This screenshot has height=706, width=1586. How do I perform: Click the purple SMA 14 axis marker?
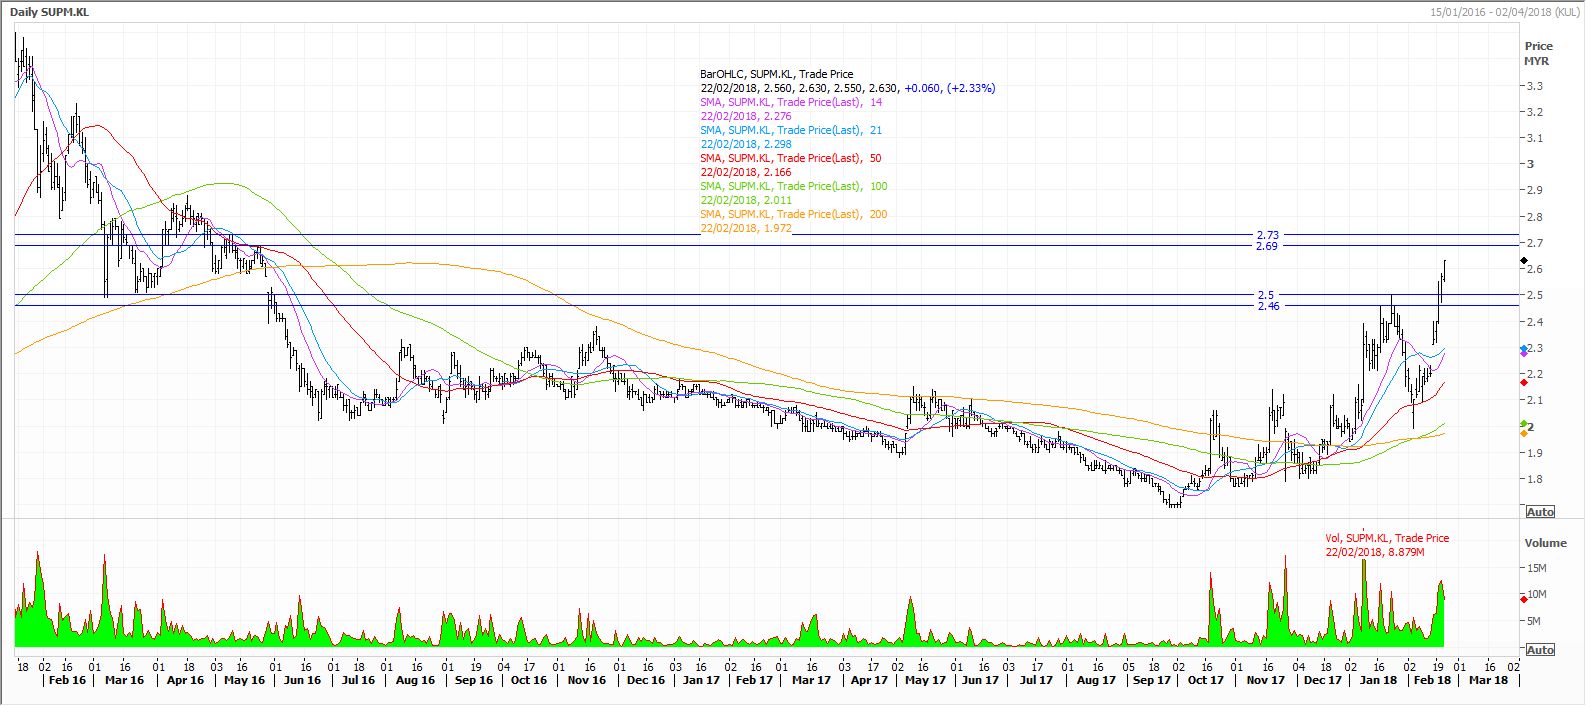1523,354
